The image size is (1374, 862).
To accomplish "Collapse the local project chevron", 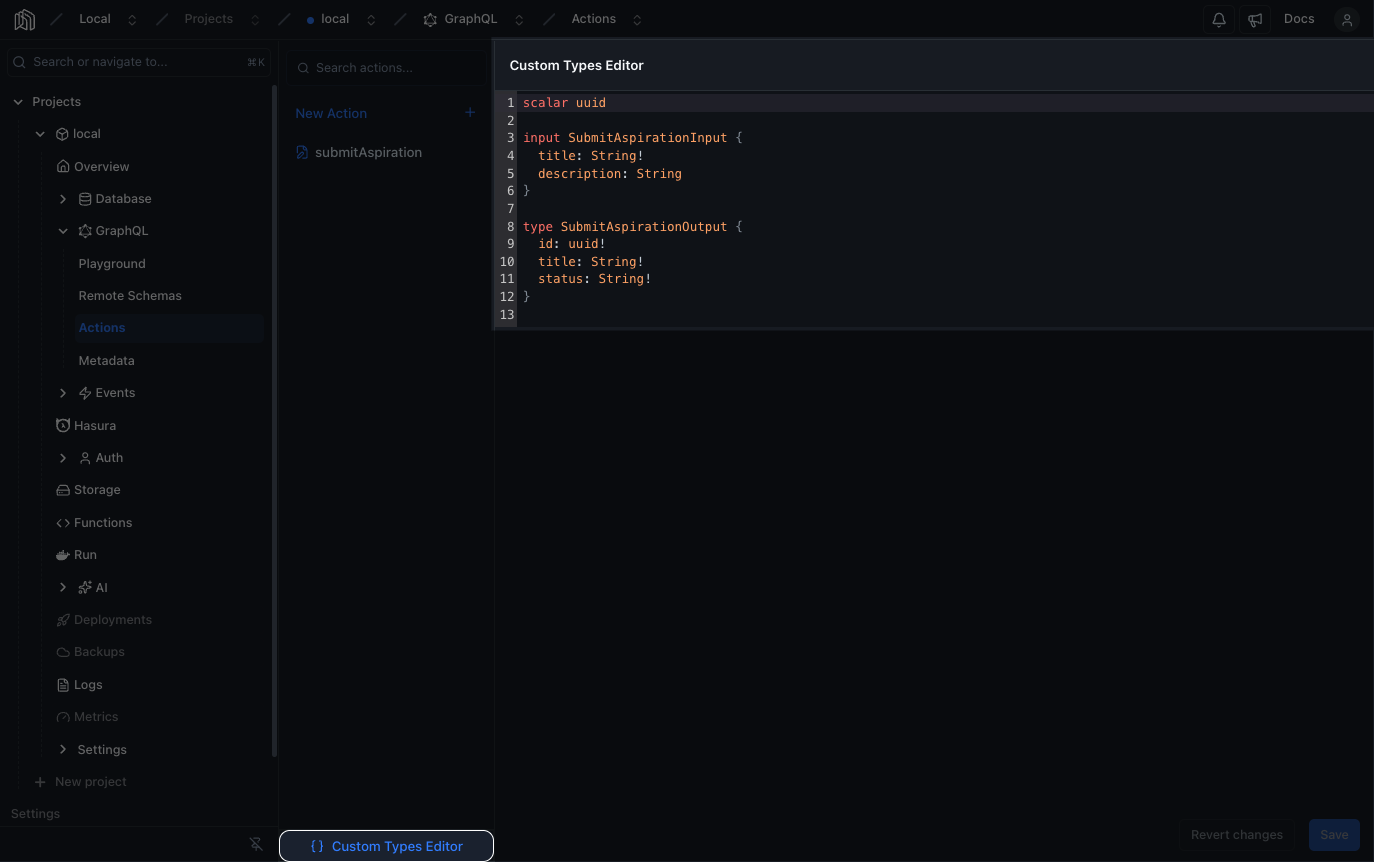I will coord(40,134).
